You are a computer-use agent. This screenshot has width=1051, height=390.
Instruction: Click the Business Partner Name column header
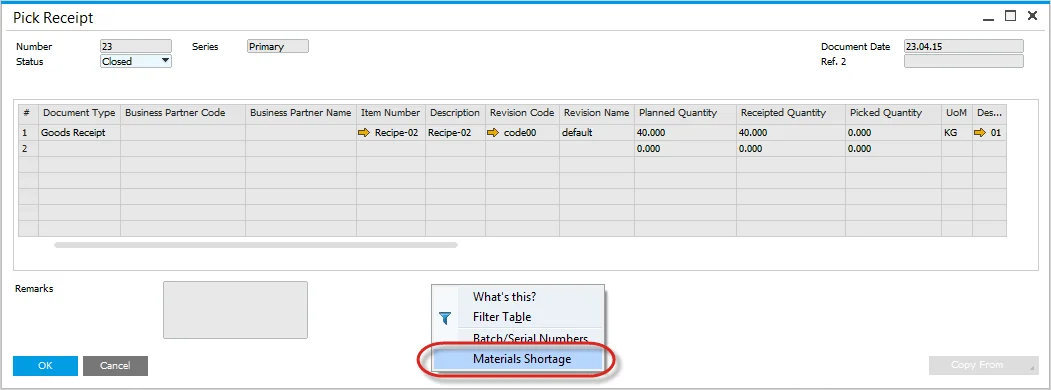click(x=301, y=113)
